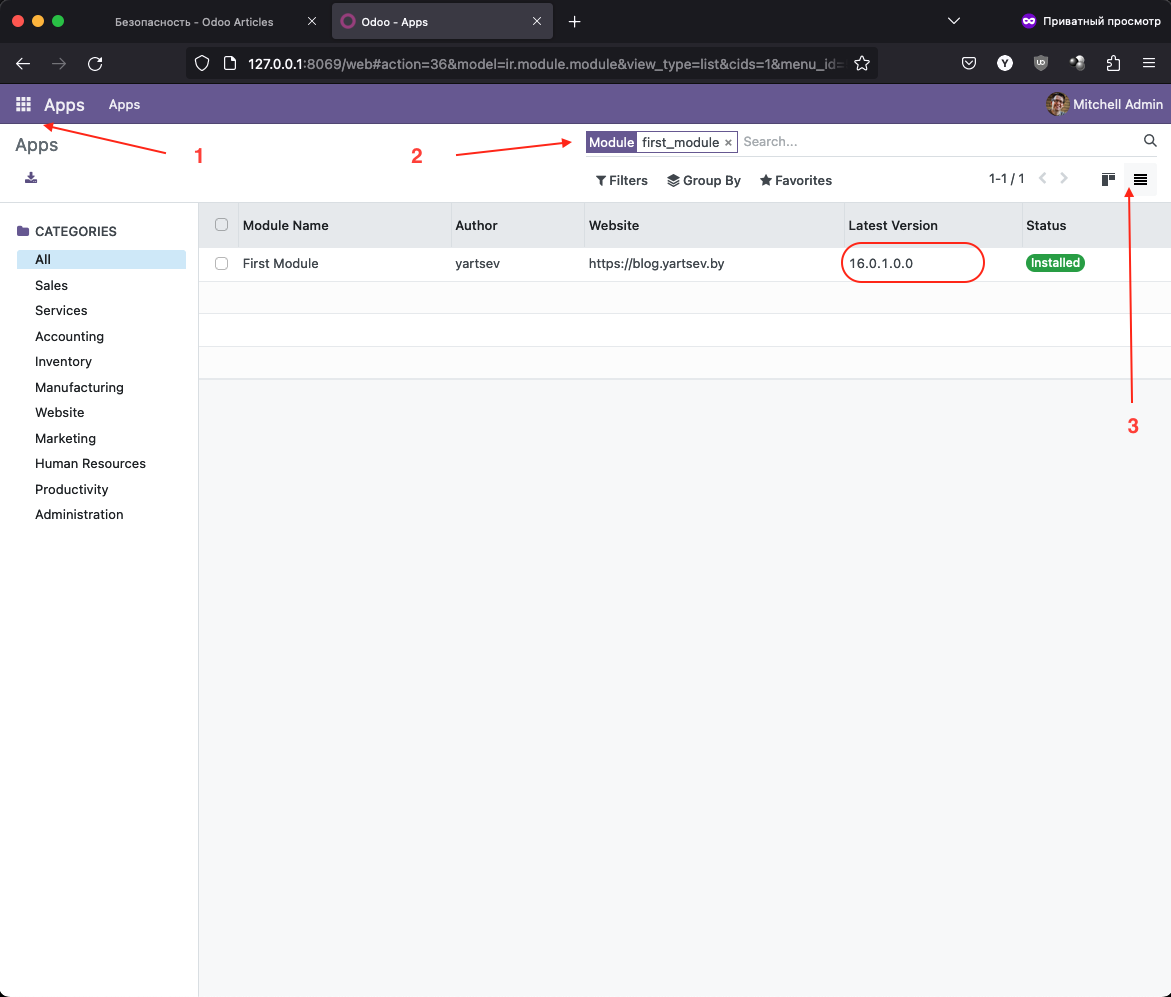Click the 1-1 / 1 pager counter

click(1006, 178)
